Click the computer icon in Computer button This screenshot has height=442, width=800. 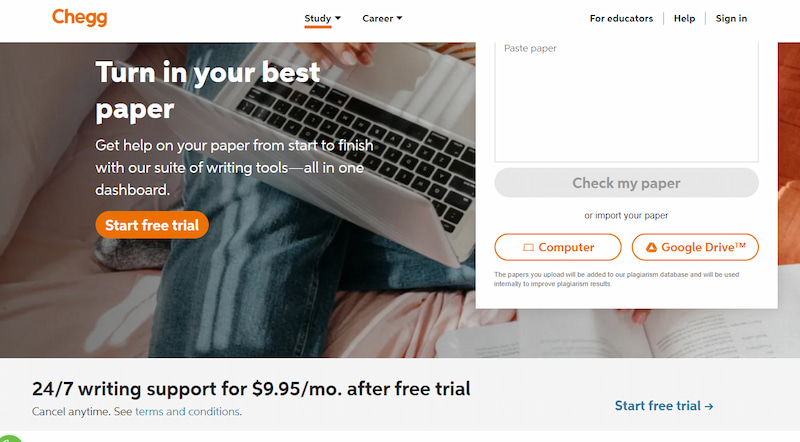coord(529,248)
